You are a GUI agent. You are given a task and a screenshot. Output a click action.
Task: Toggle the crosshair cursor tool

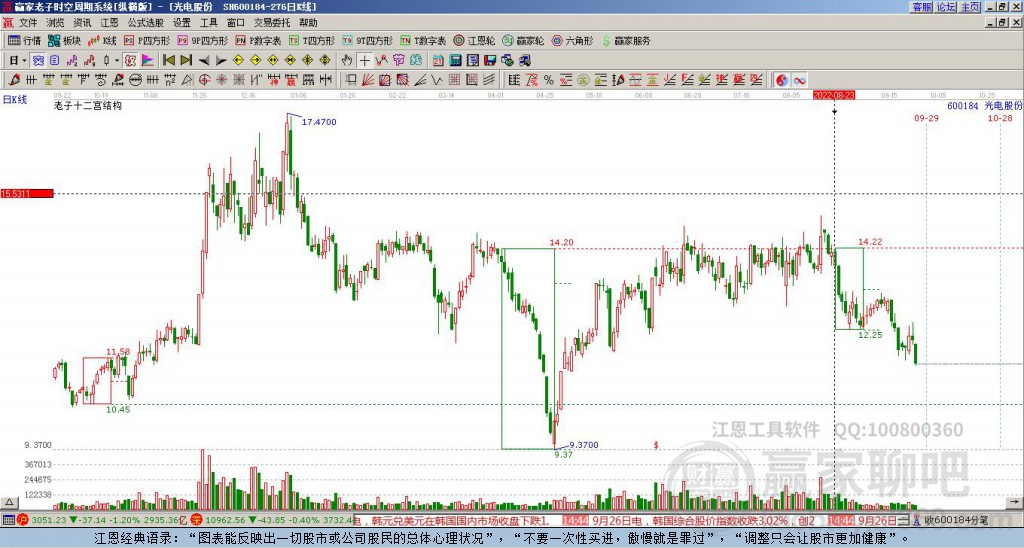click(364, 60)
